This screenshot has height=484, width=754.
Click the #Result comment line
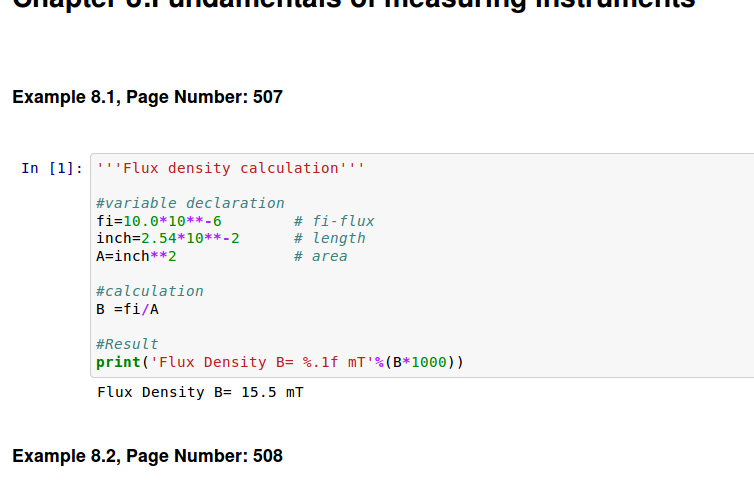(127, 344)
